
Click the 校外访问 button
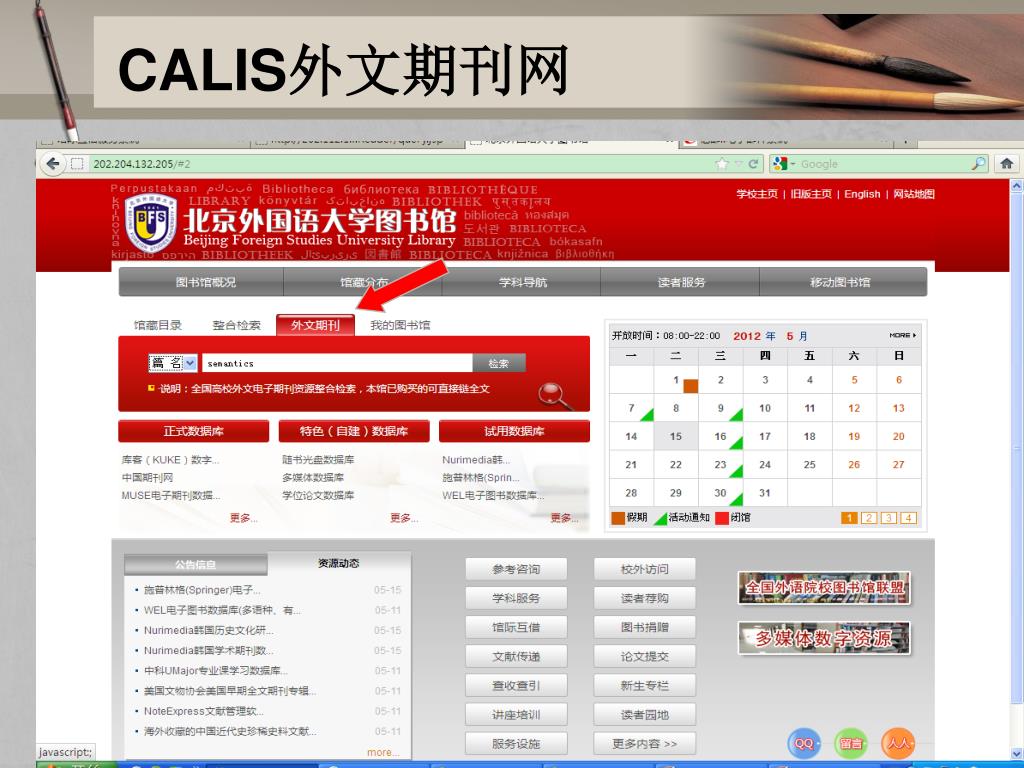(645, 569)
